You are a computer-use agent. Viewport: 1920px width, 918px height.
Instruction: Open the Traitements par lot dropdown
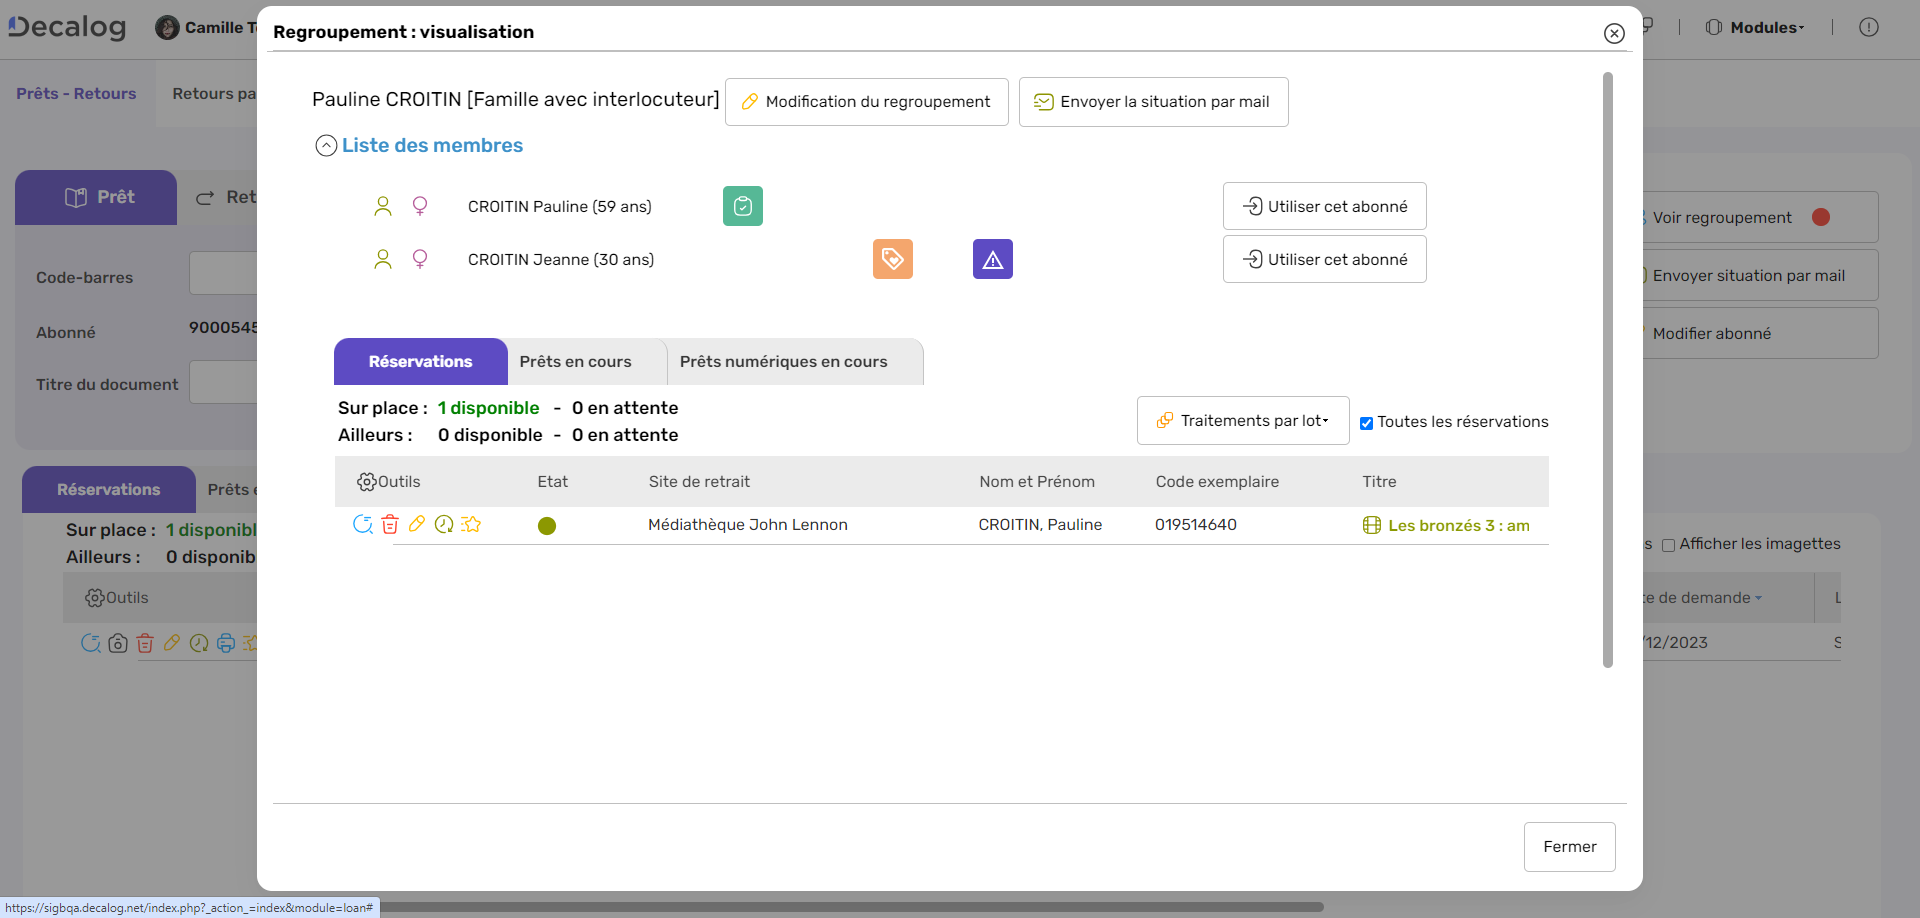[x=1242, y=420]
